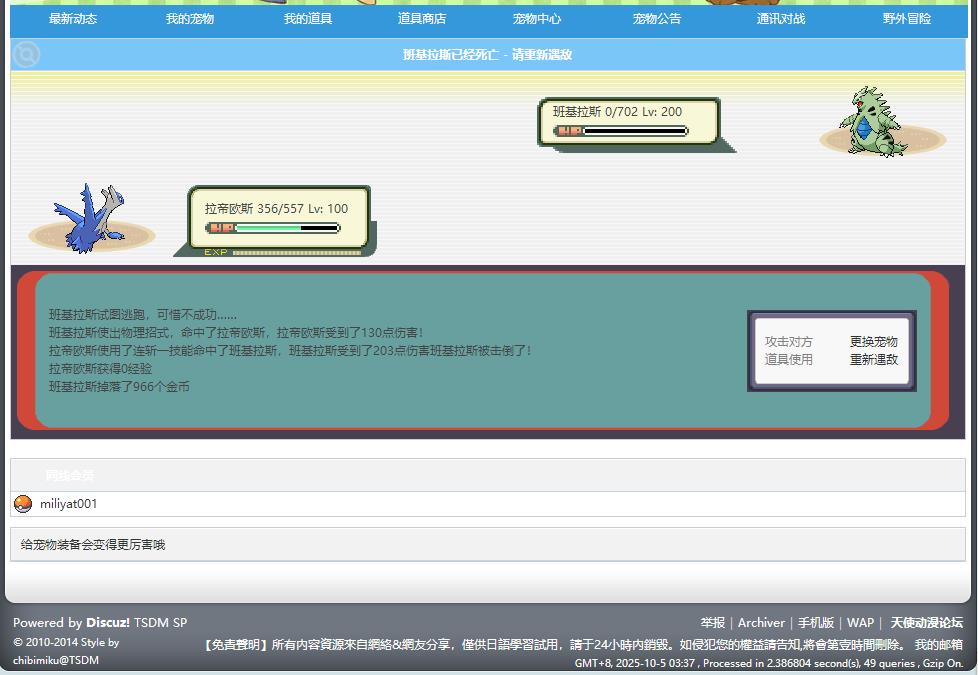Click the faint circular icon in the light-blue status bar
Screen dimensions: 978x675
tap(26, 54)
